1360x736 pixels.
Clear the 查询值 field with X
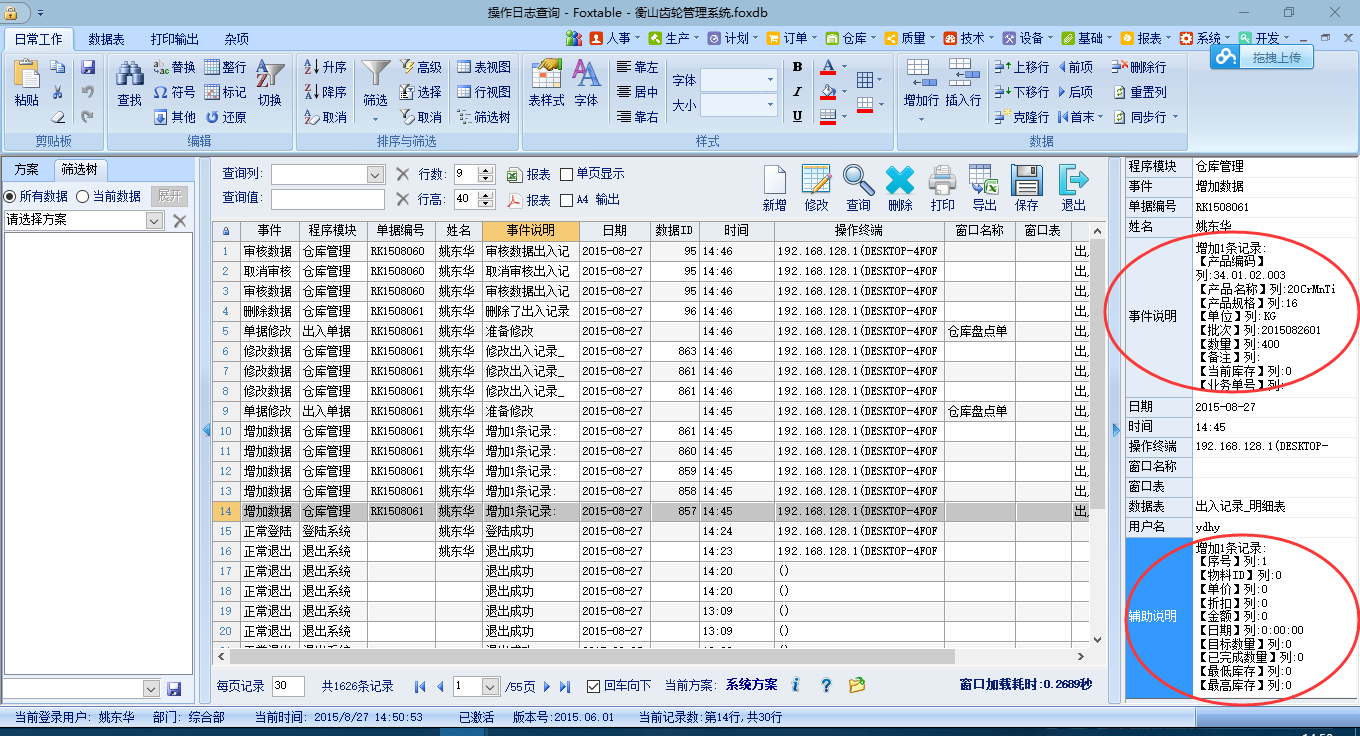pyautogui.click(x=402, y=199)
